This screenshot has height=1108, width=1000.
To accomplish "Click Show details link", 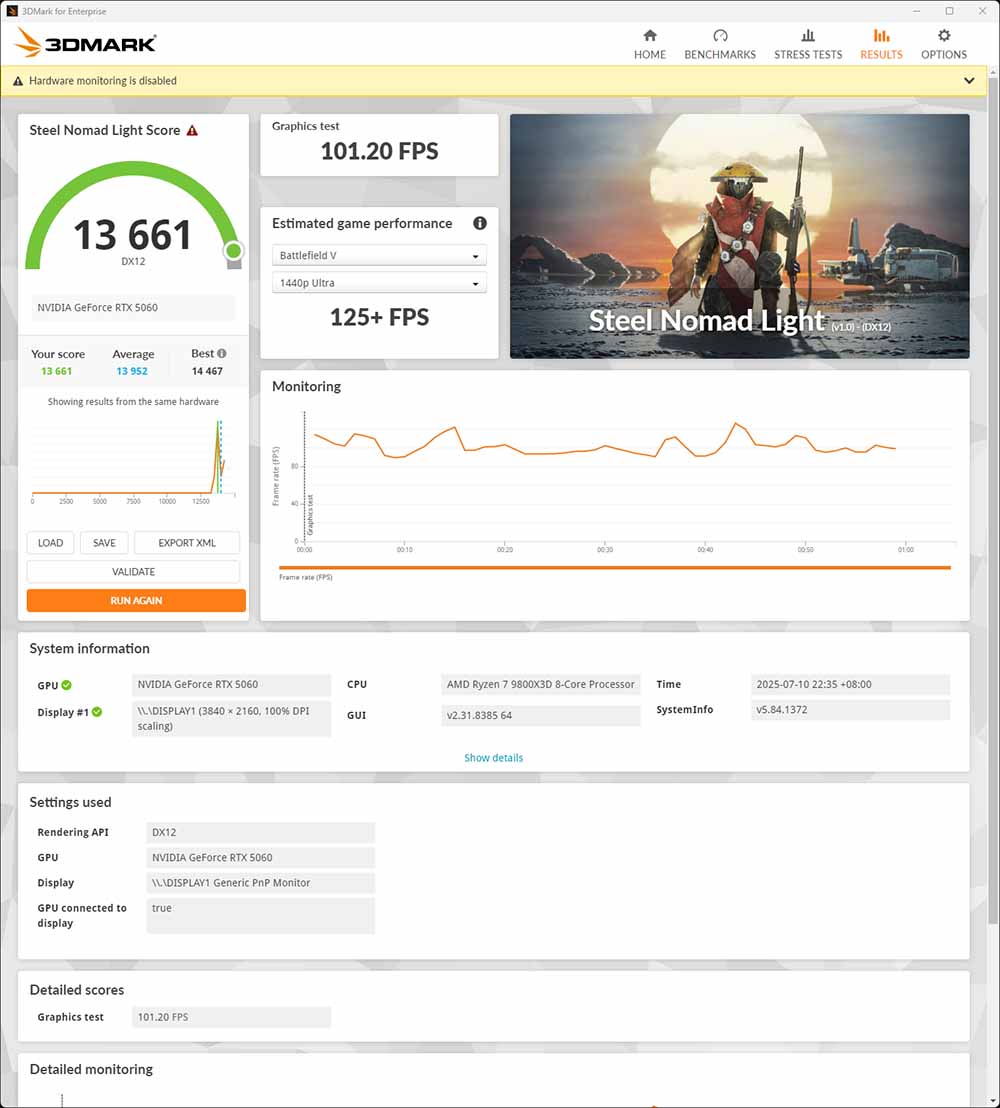I will click(493, 758).
